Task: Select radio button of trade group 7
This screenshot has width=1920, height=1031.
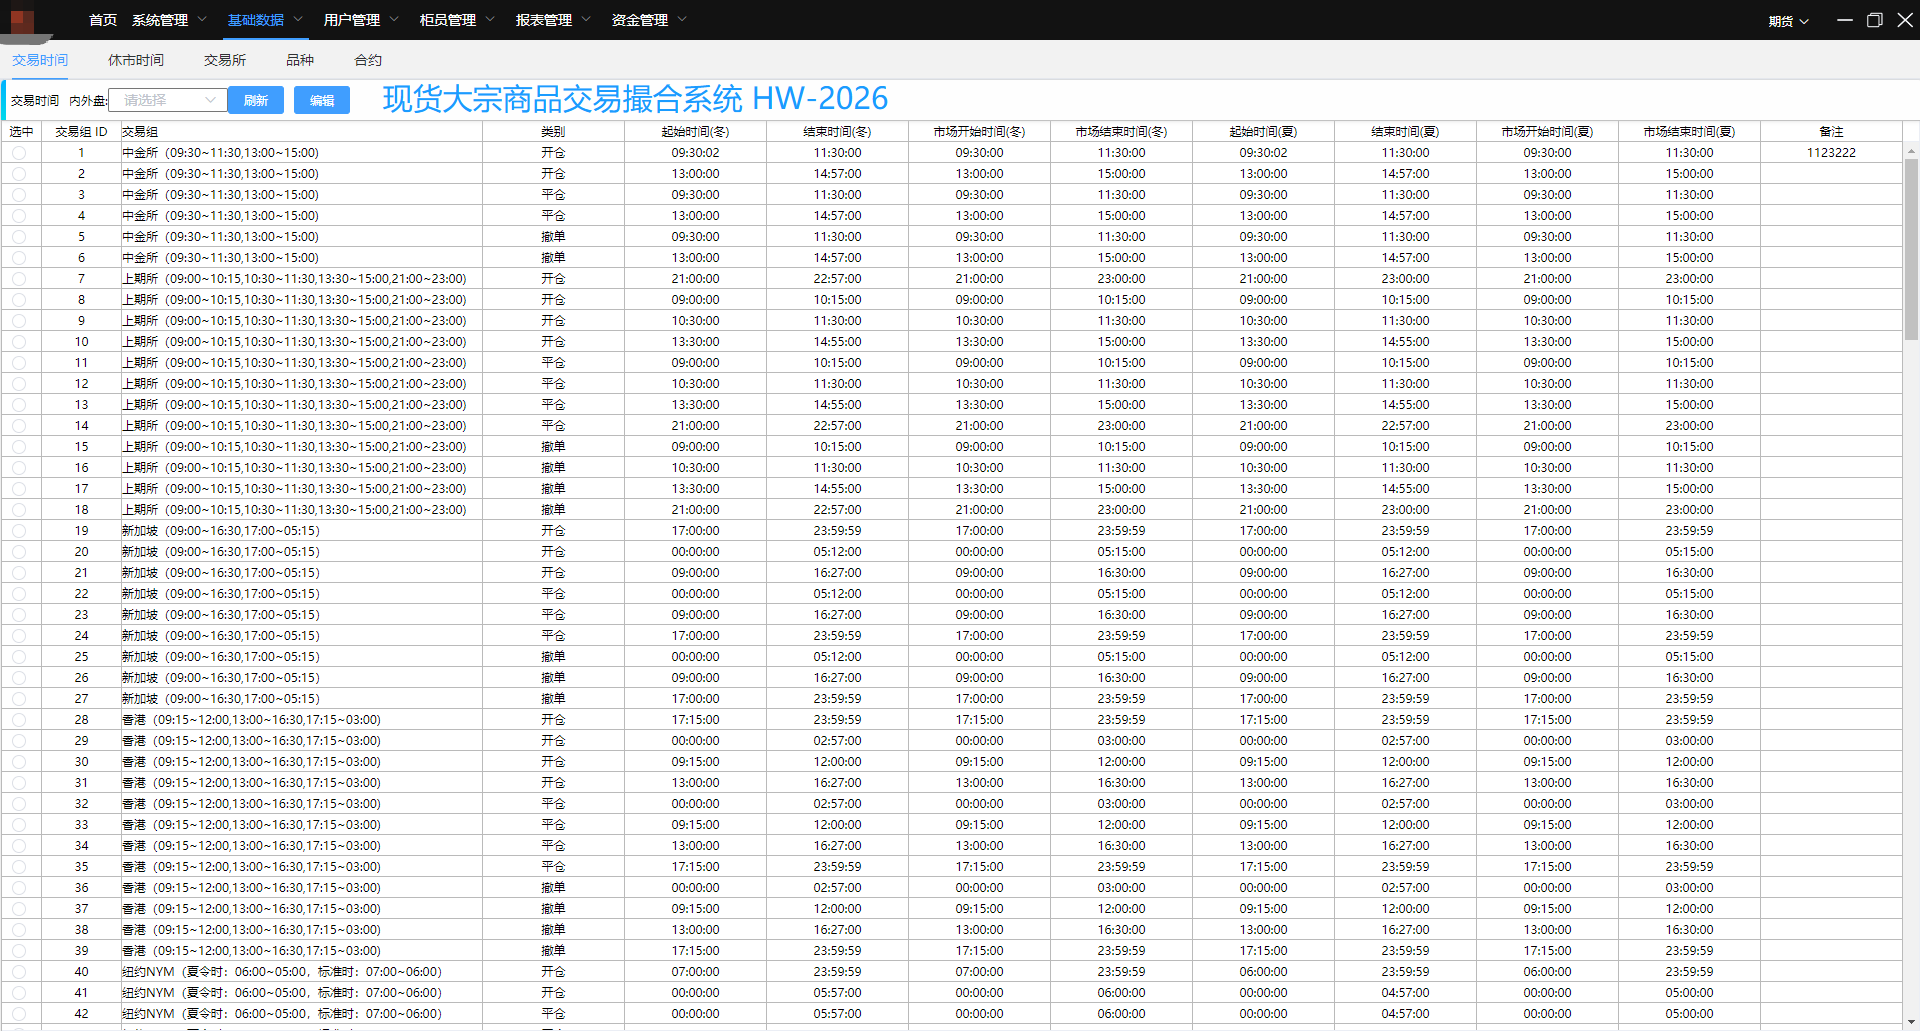Action: 19,279
